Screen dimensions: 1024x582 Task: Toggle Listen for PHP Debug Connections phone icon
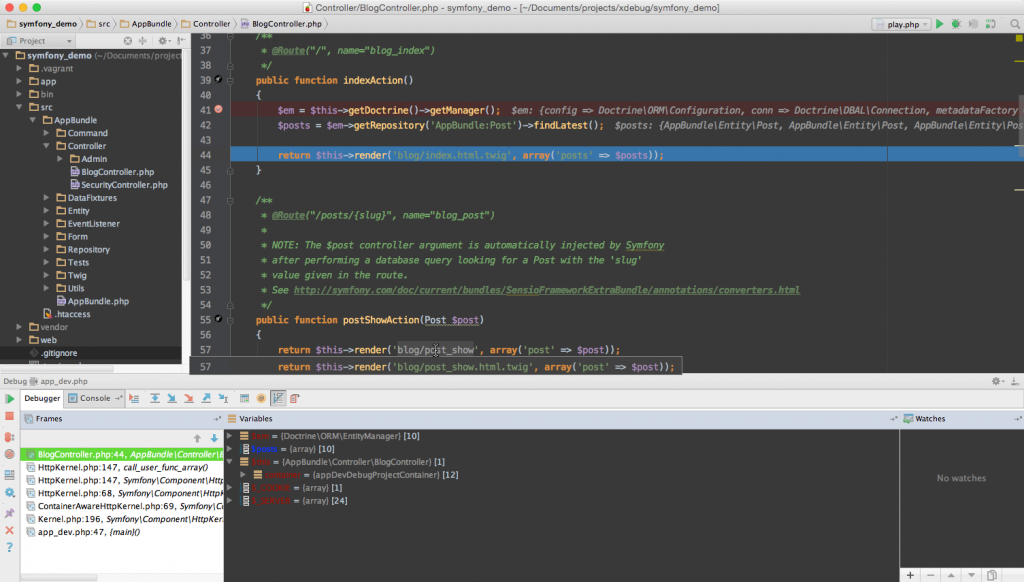click(x=991, y=24)
